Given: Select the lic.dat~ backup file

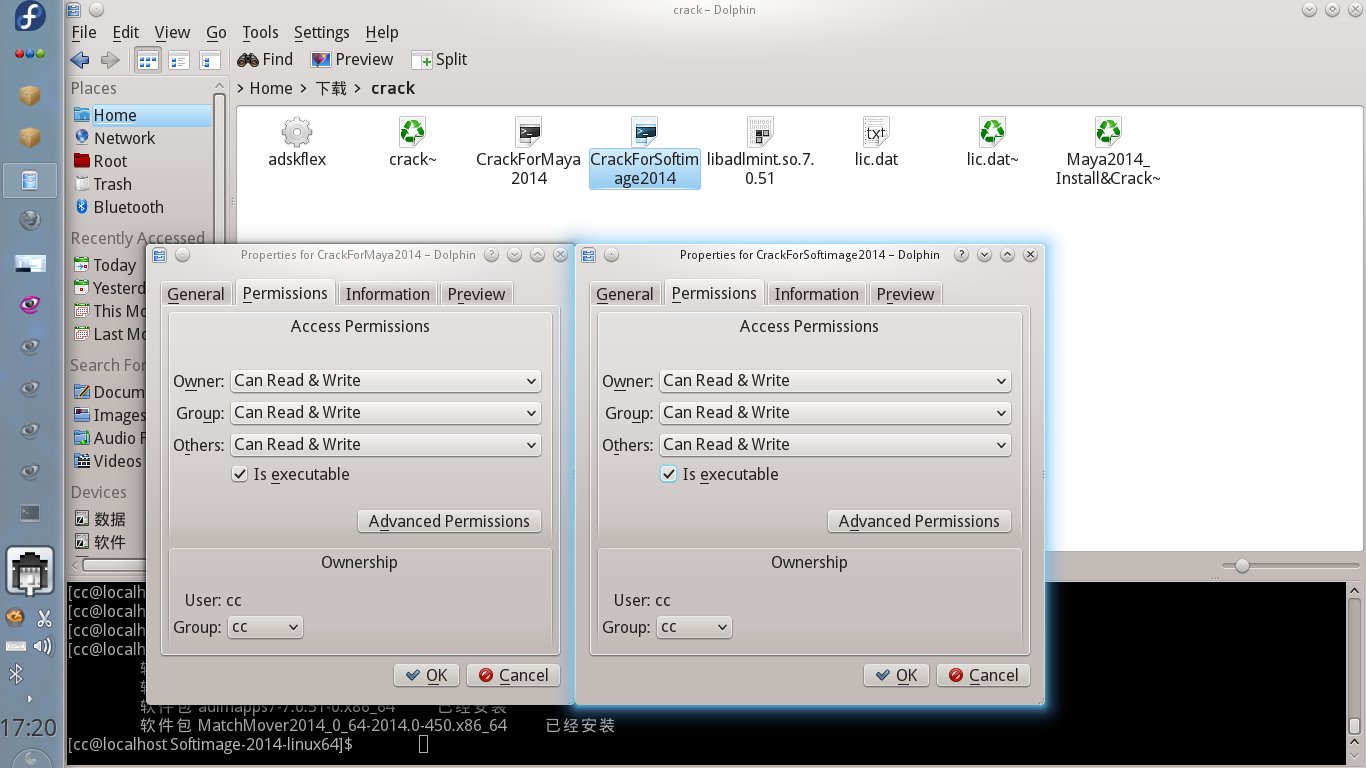Looking at the screenshot, I should pos(992,142).
